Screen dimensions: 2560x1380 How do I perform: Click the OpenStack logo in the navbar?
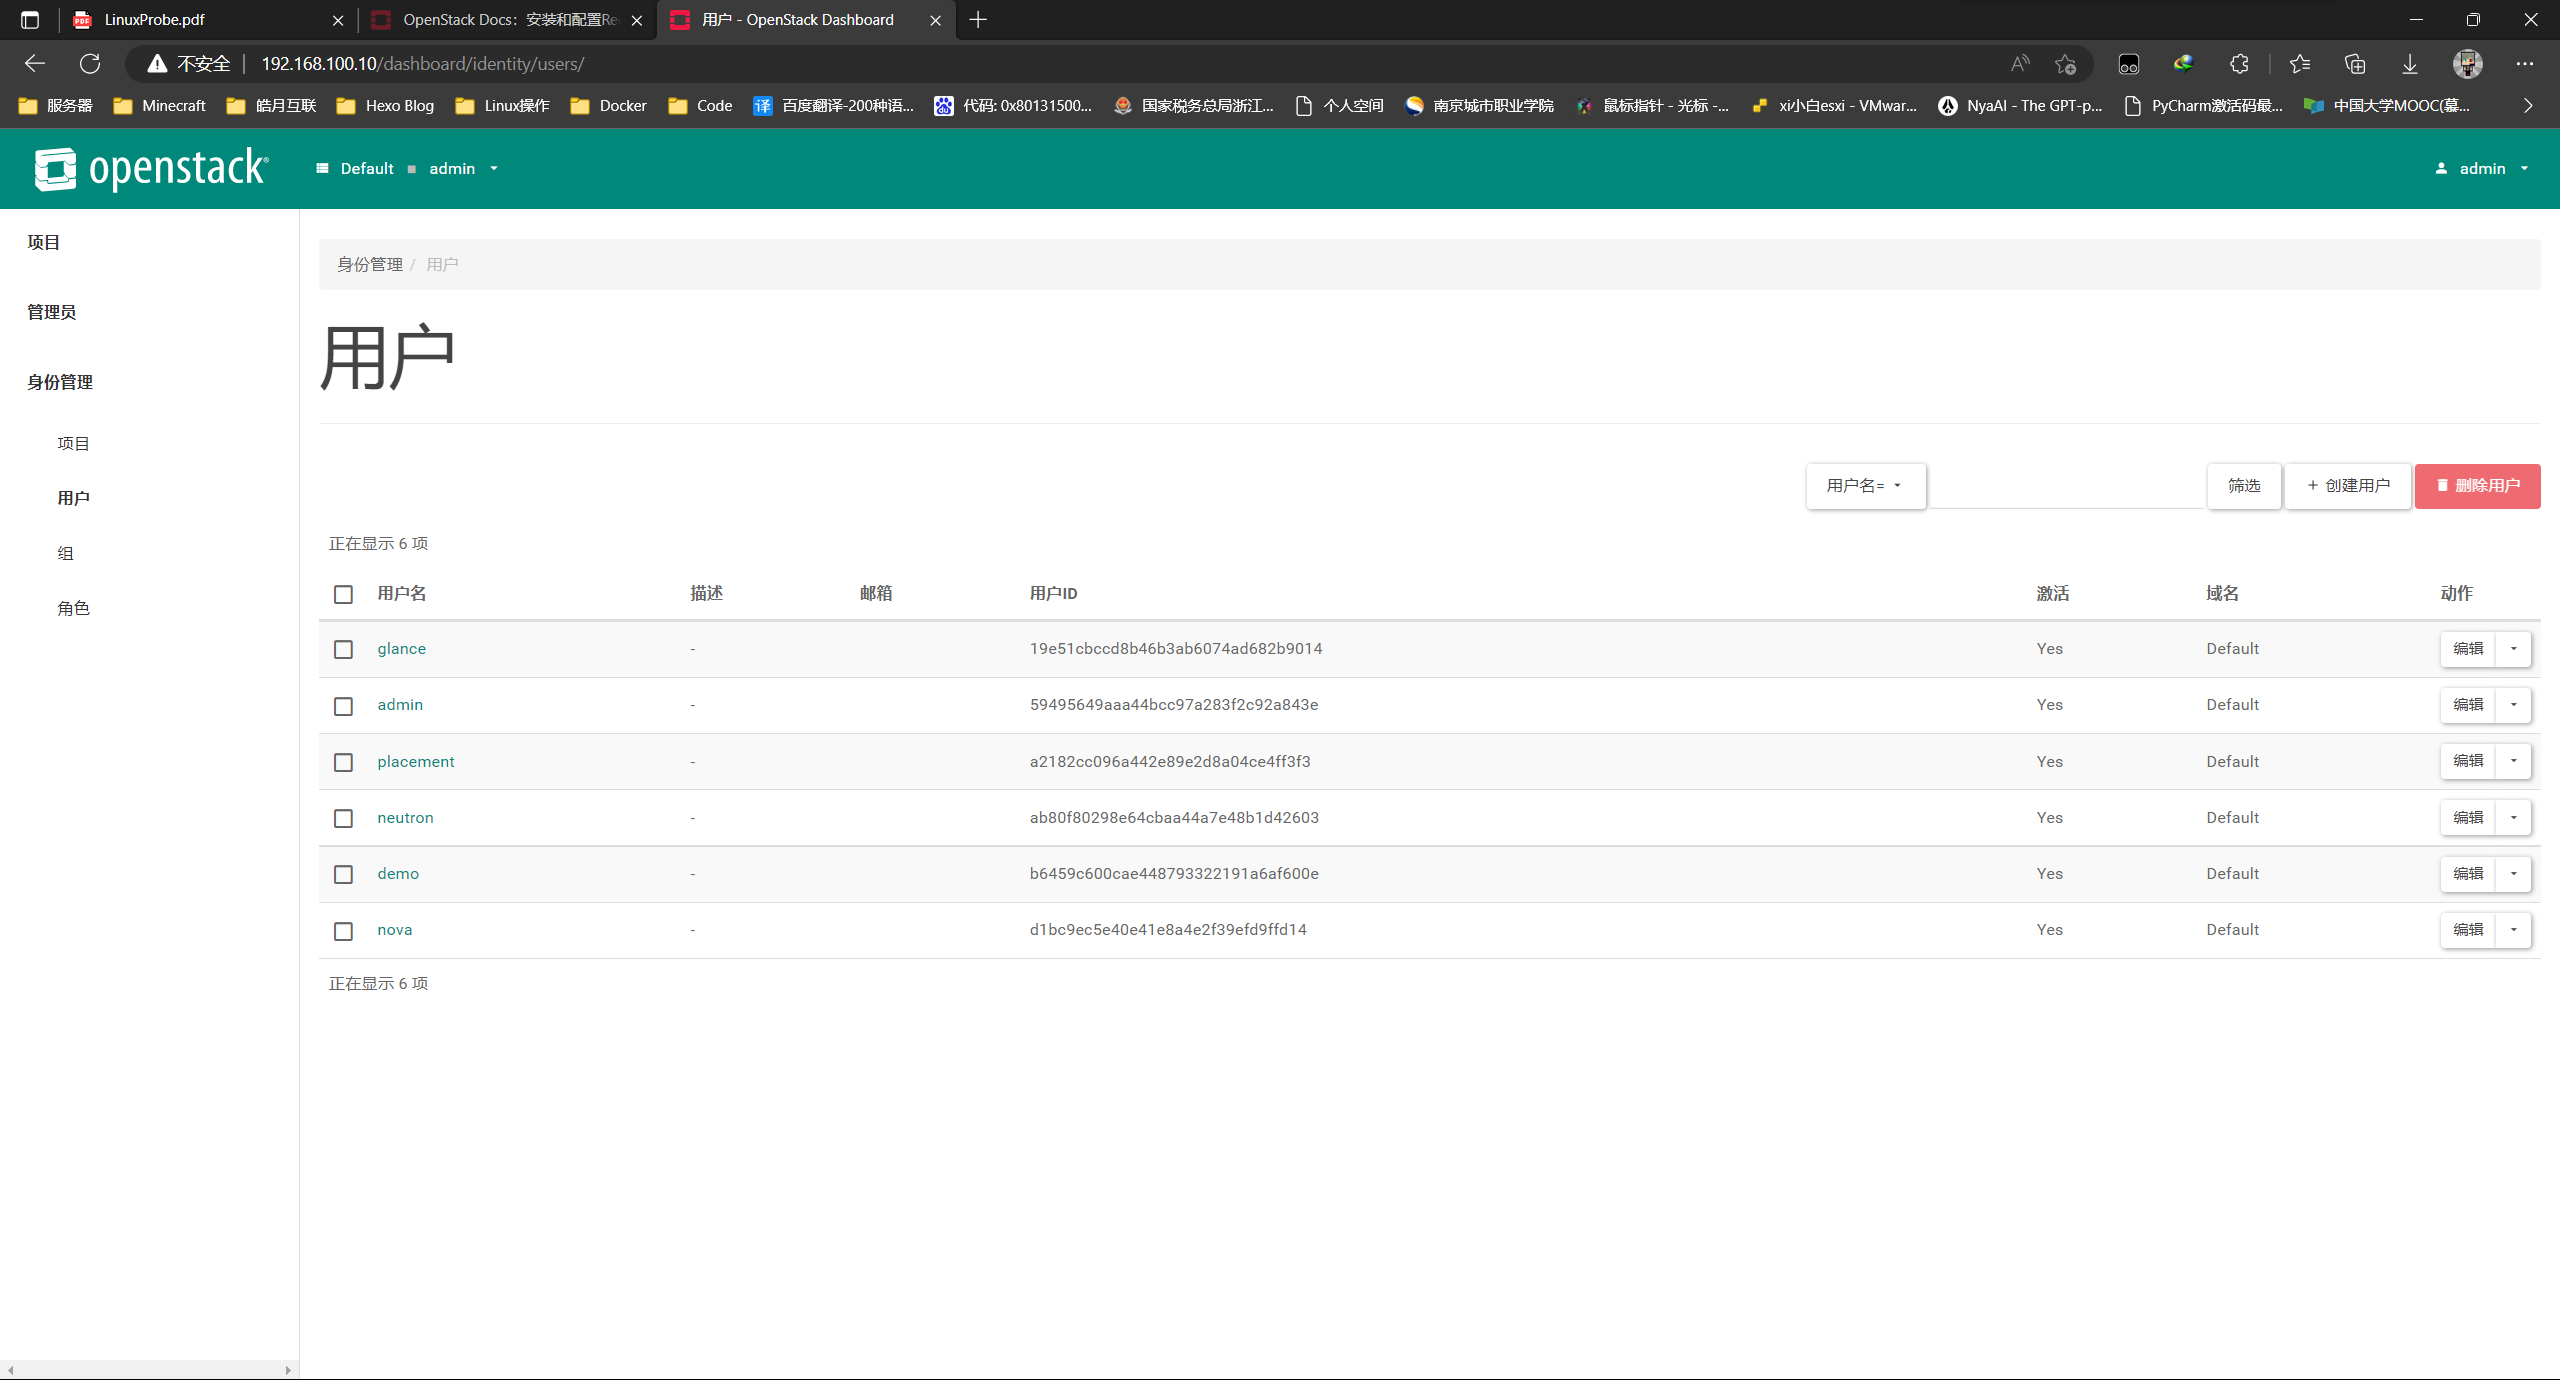(x=150, y=168)
